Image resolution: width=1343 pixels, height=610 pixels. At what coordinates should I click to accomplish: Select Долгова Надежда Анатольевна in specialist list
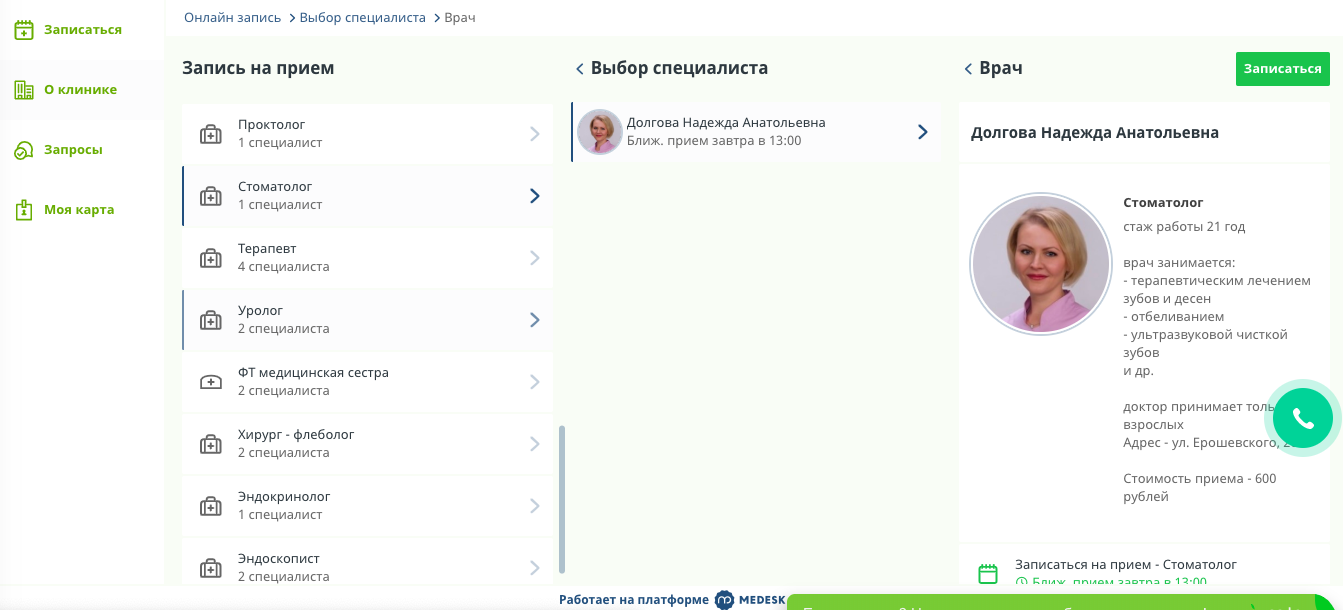[x=756, y=132]
